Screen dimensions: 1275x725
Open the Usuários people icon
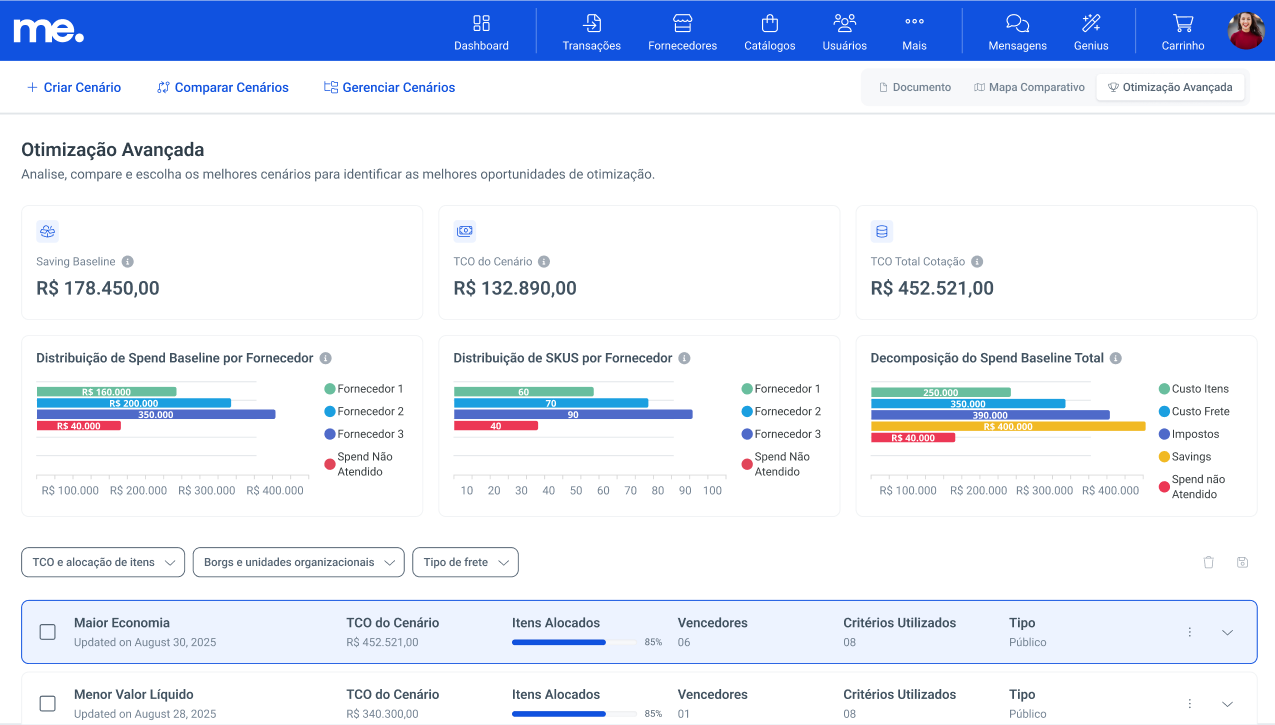845,23
